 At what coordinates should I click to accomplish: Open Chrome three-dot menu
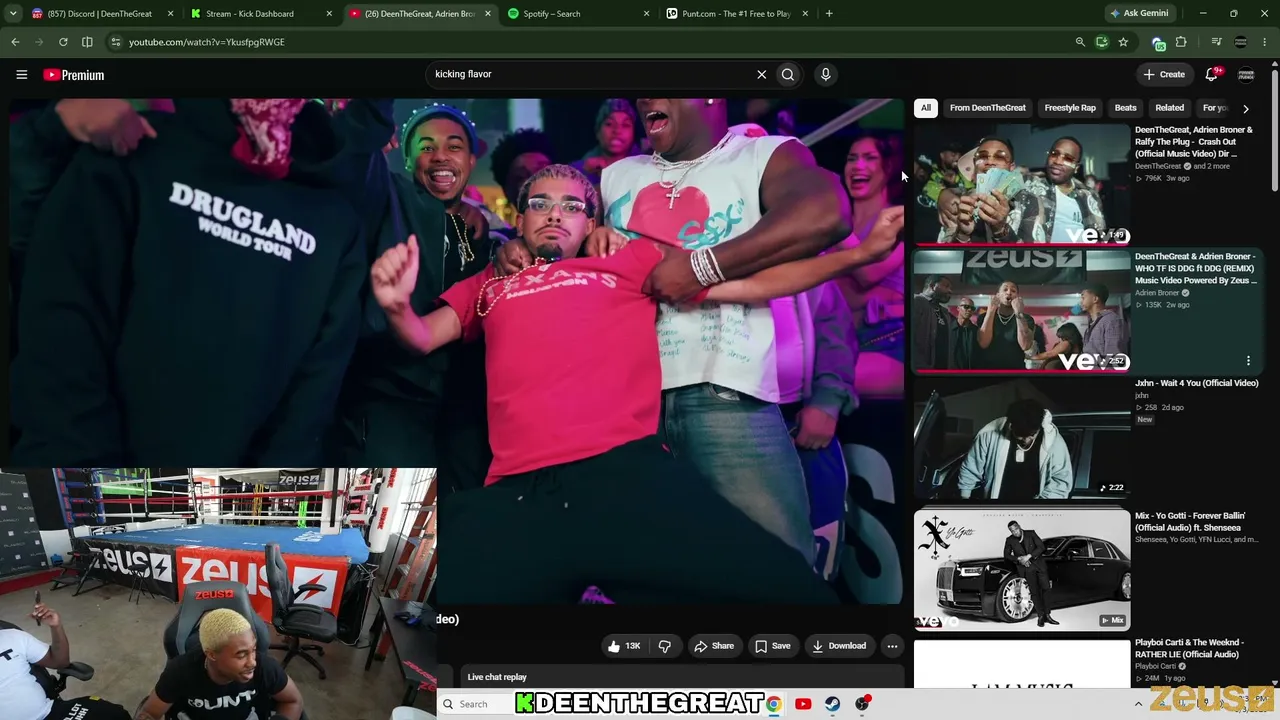pos(1265,42)
